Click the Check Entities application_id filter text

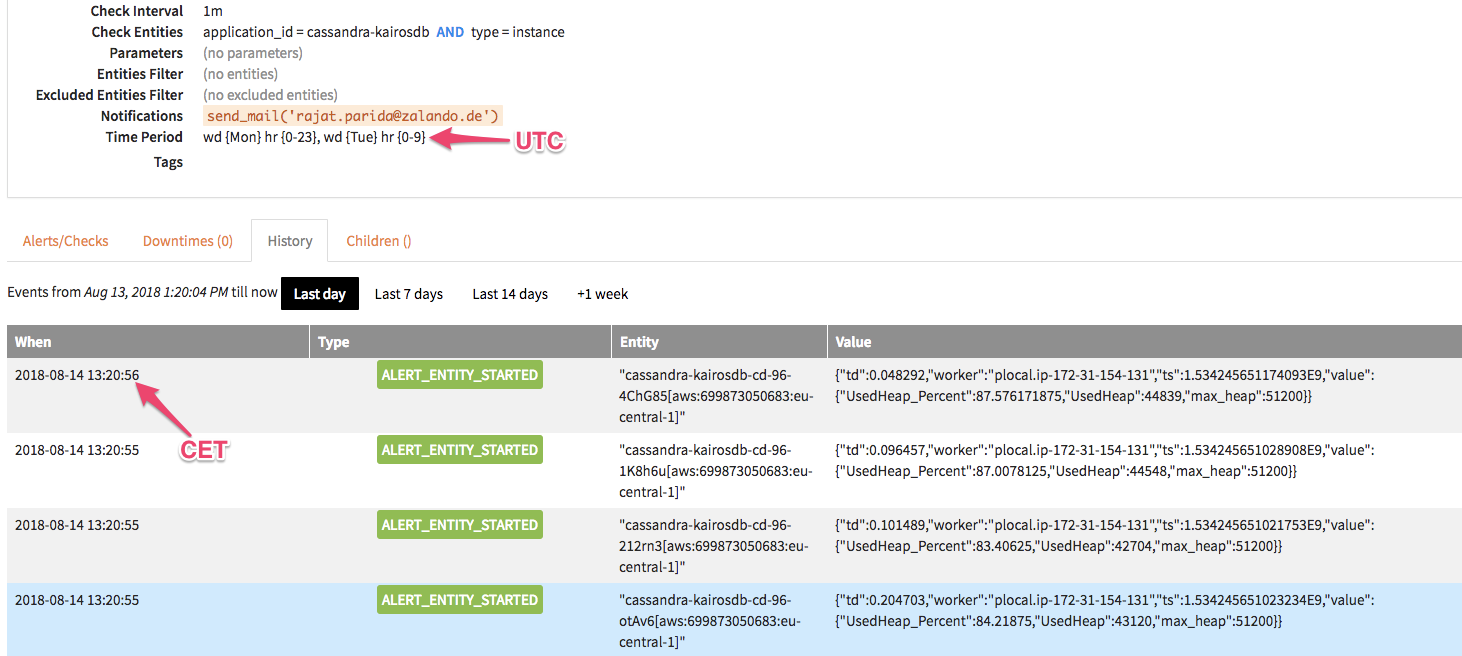coord(316,32)
